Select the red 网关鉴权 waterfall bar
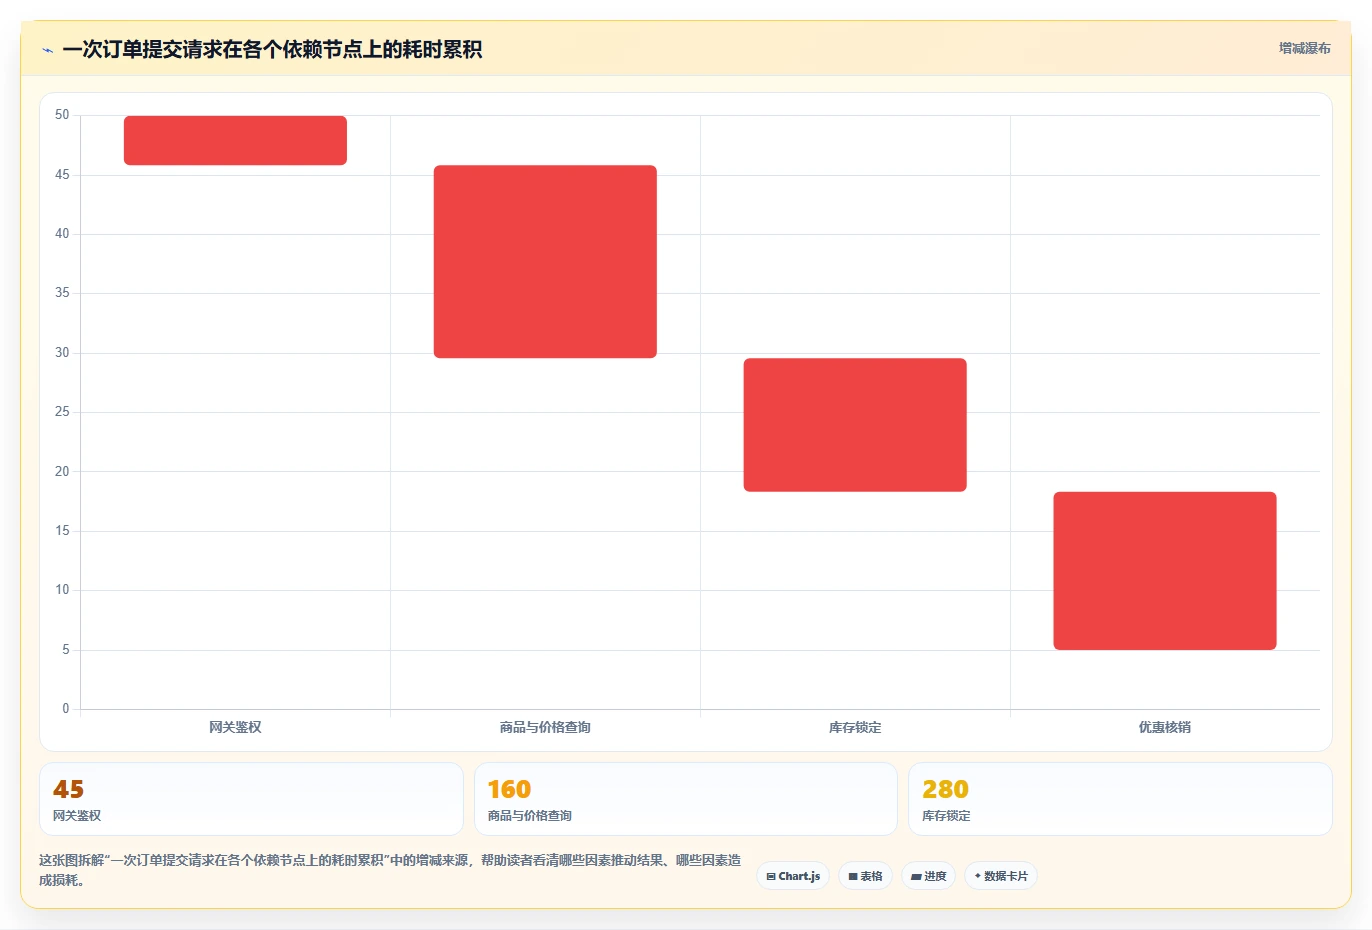1372x930 pixels. [235, 140]
